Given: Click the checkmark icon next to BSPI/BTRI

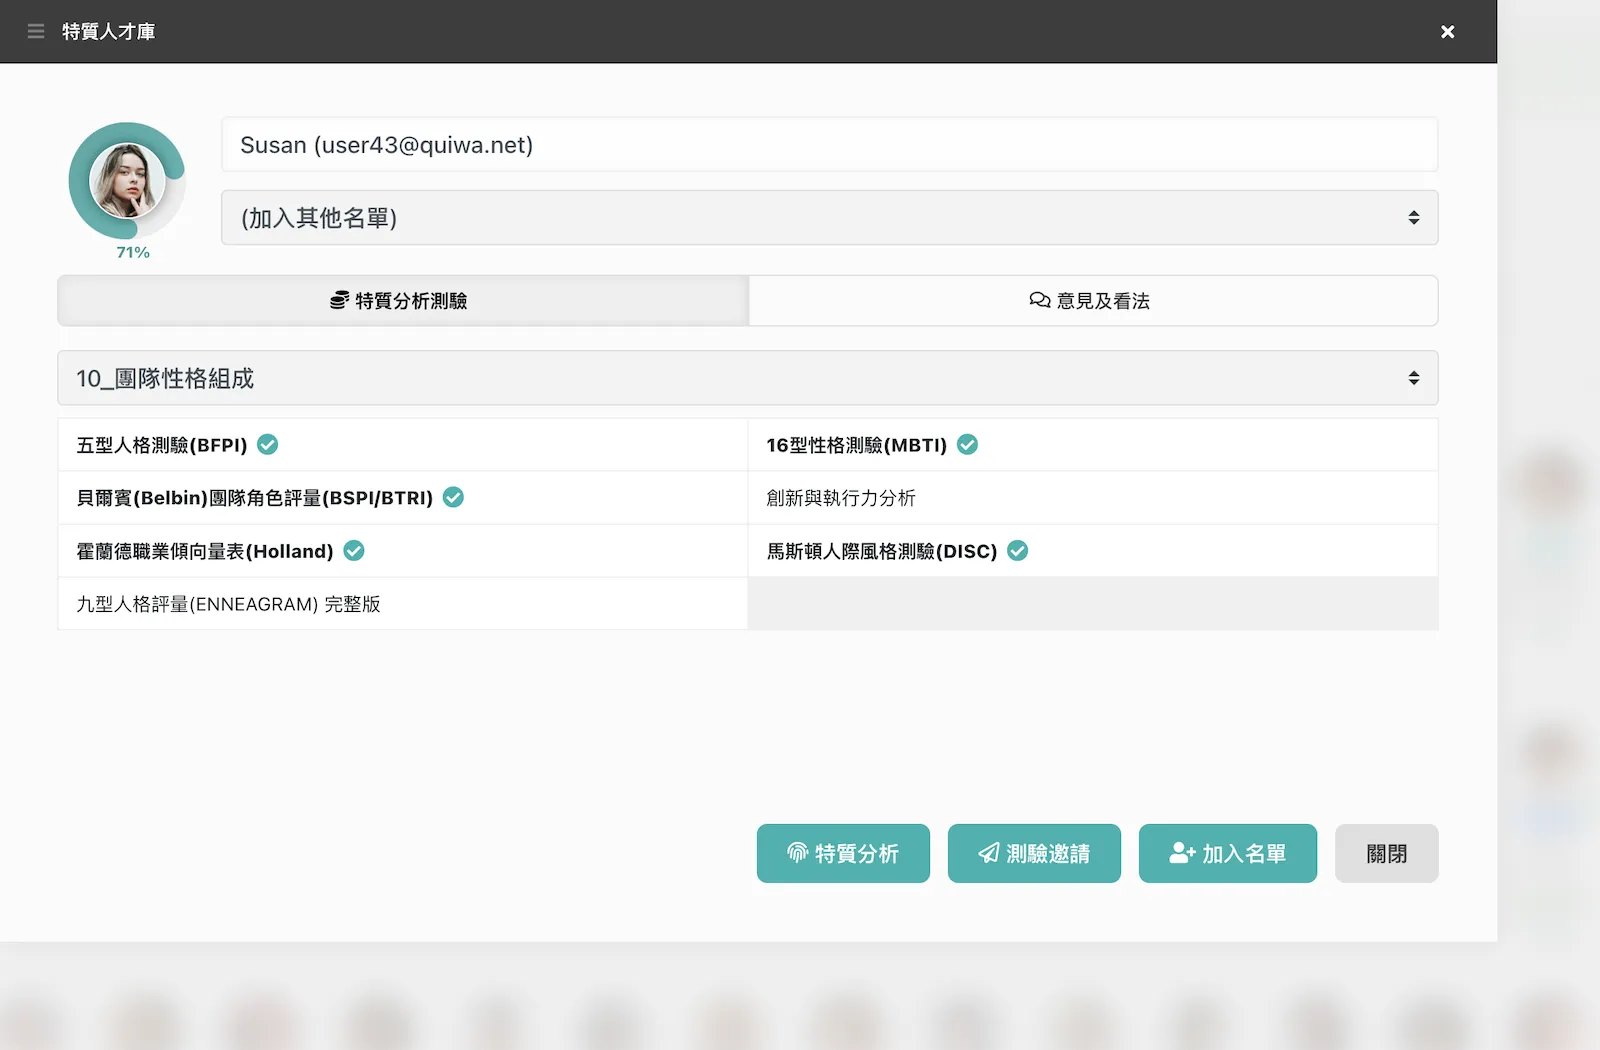Looking at the screenshot, I should tap(453, 497).
